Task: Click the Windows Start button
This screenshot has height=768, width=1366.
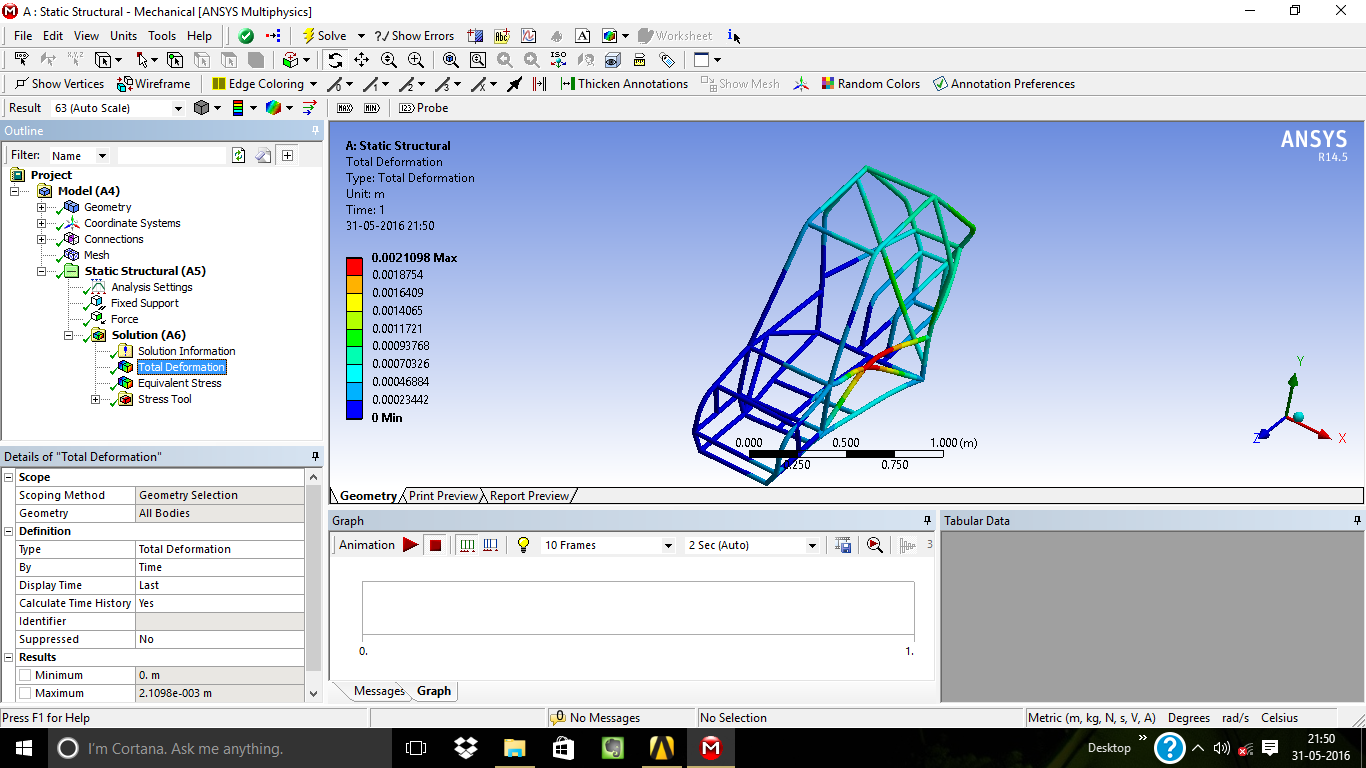Action: [x=22, y=748]
